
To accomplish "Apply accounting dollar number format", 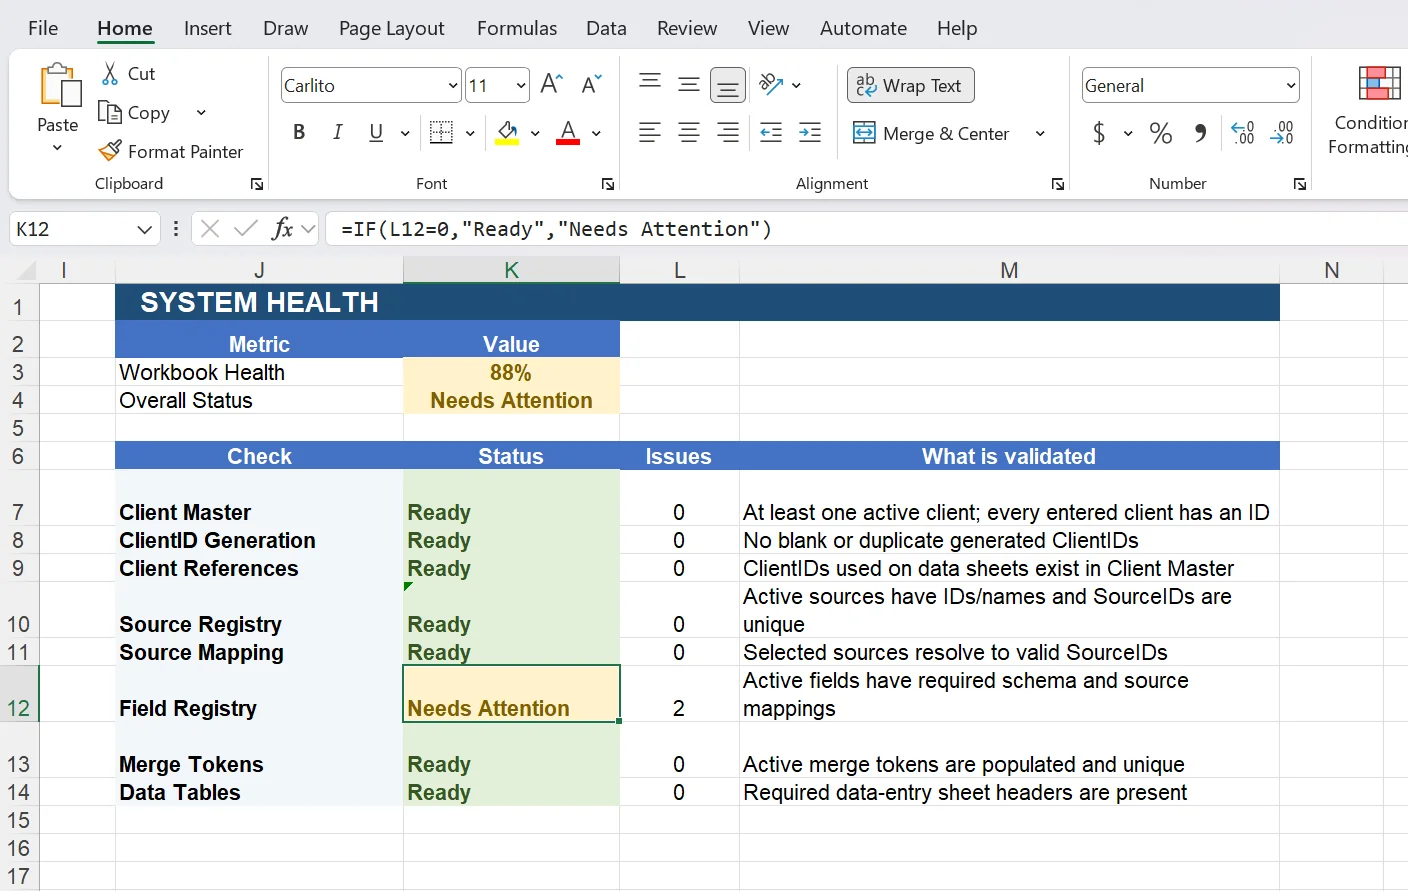I will click(1099, 132).
